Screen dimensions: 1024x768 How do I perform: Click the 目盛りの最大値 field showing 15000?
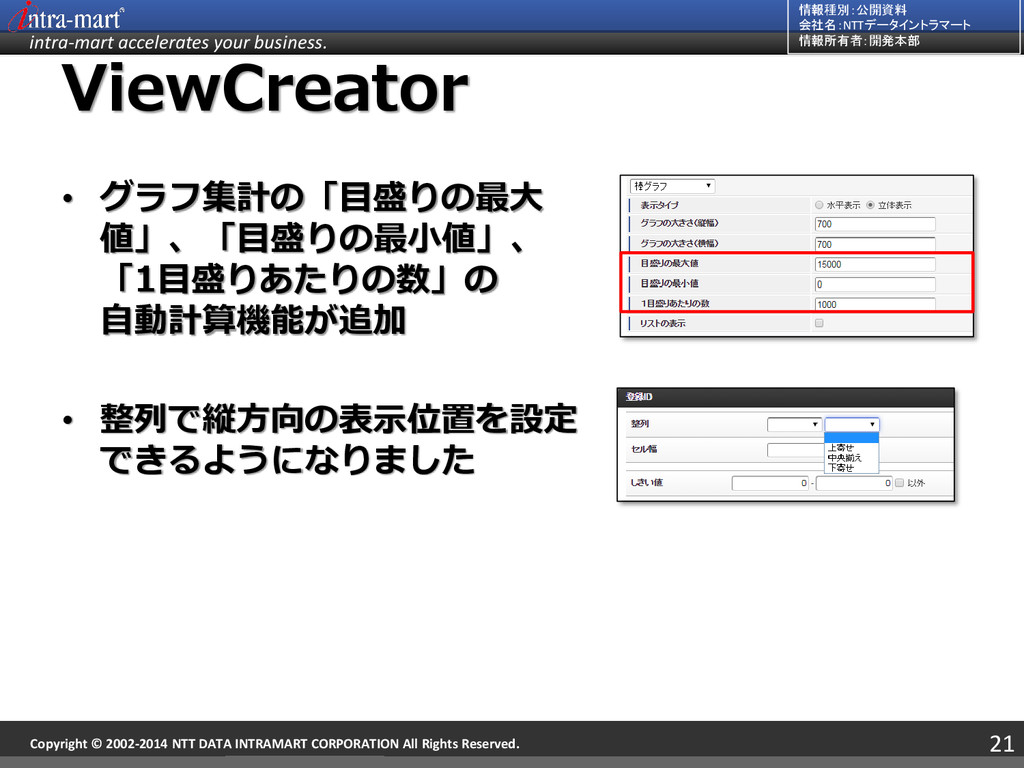coord(875,264)
